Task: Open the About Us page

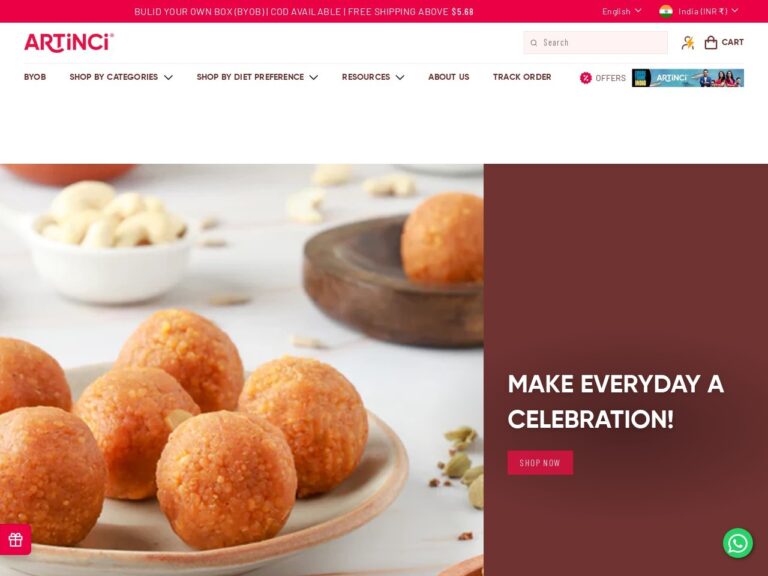Action: pos(449,77)
